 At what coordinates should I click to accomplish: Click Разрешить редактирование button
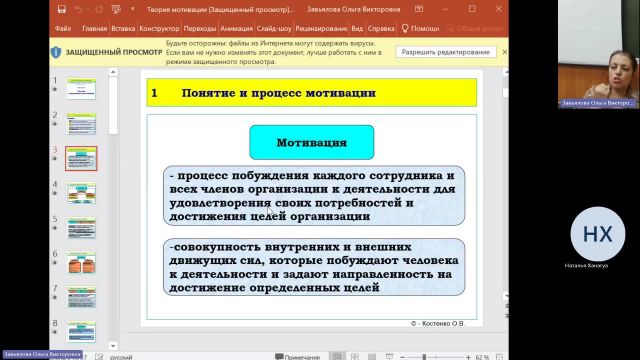pos(445,52)
